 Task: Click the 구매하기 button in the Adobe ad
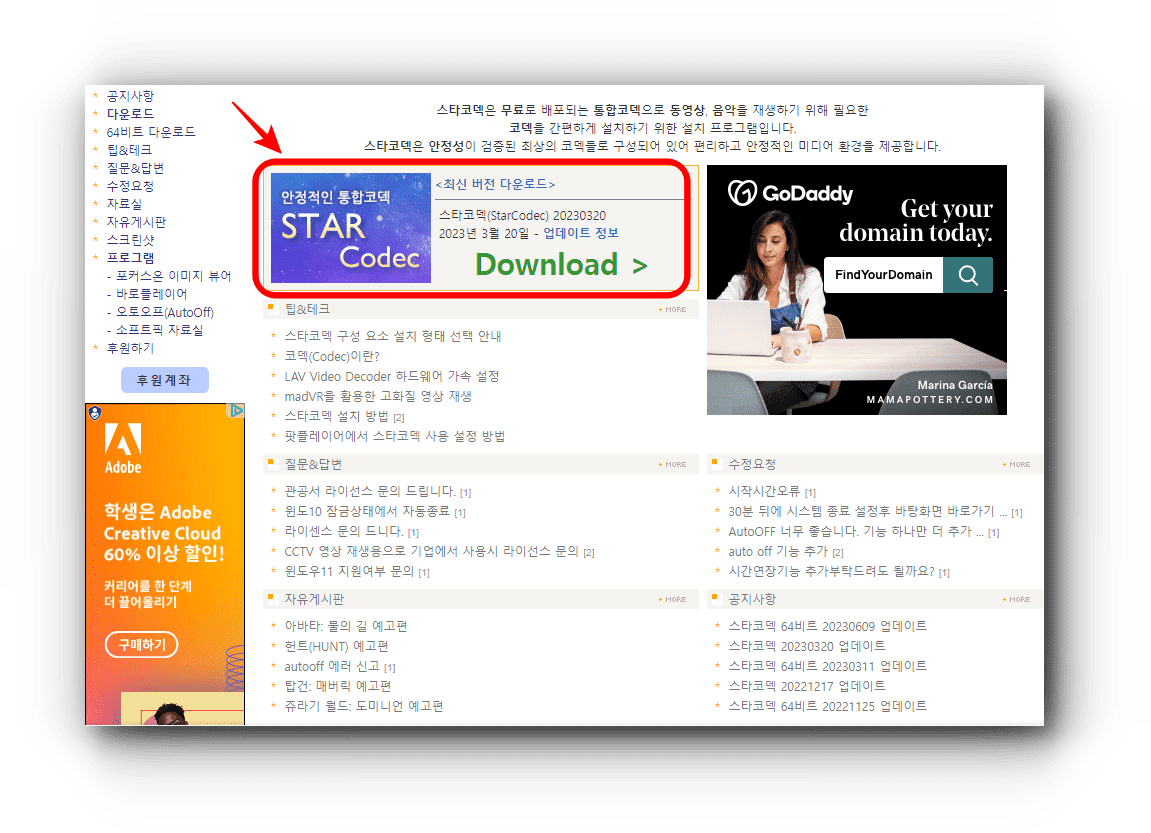[x=142, y=644]
